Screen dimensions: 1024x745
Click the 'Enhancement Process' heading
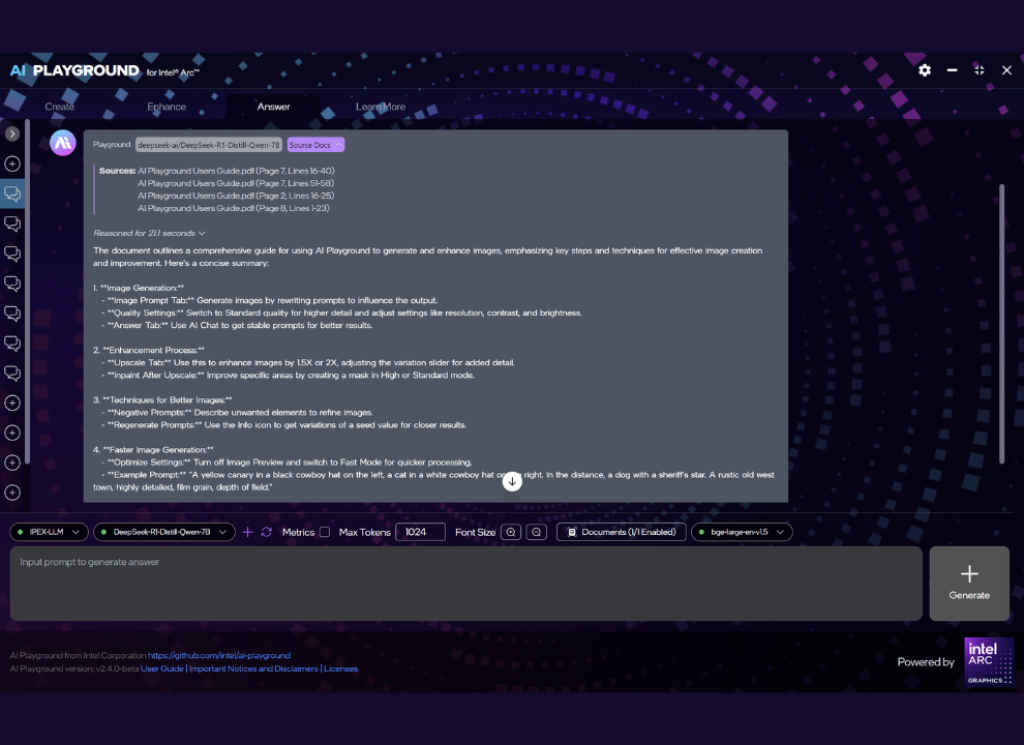point(149,350)
